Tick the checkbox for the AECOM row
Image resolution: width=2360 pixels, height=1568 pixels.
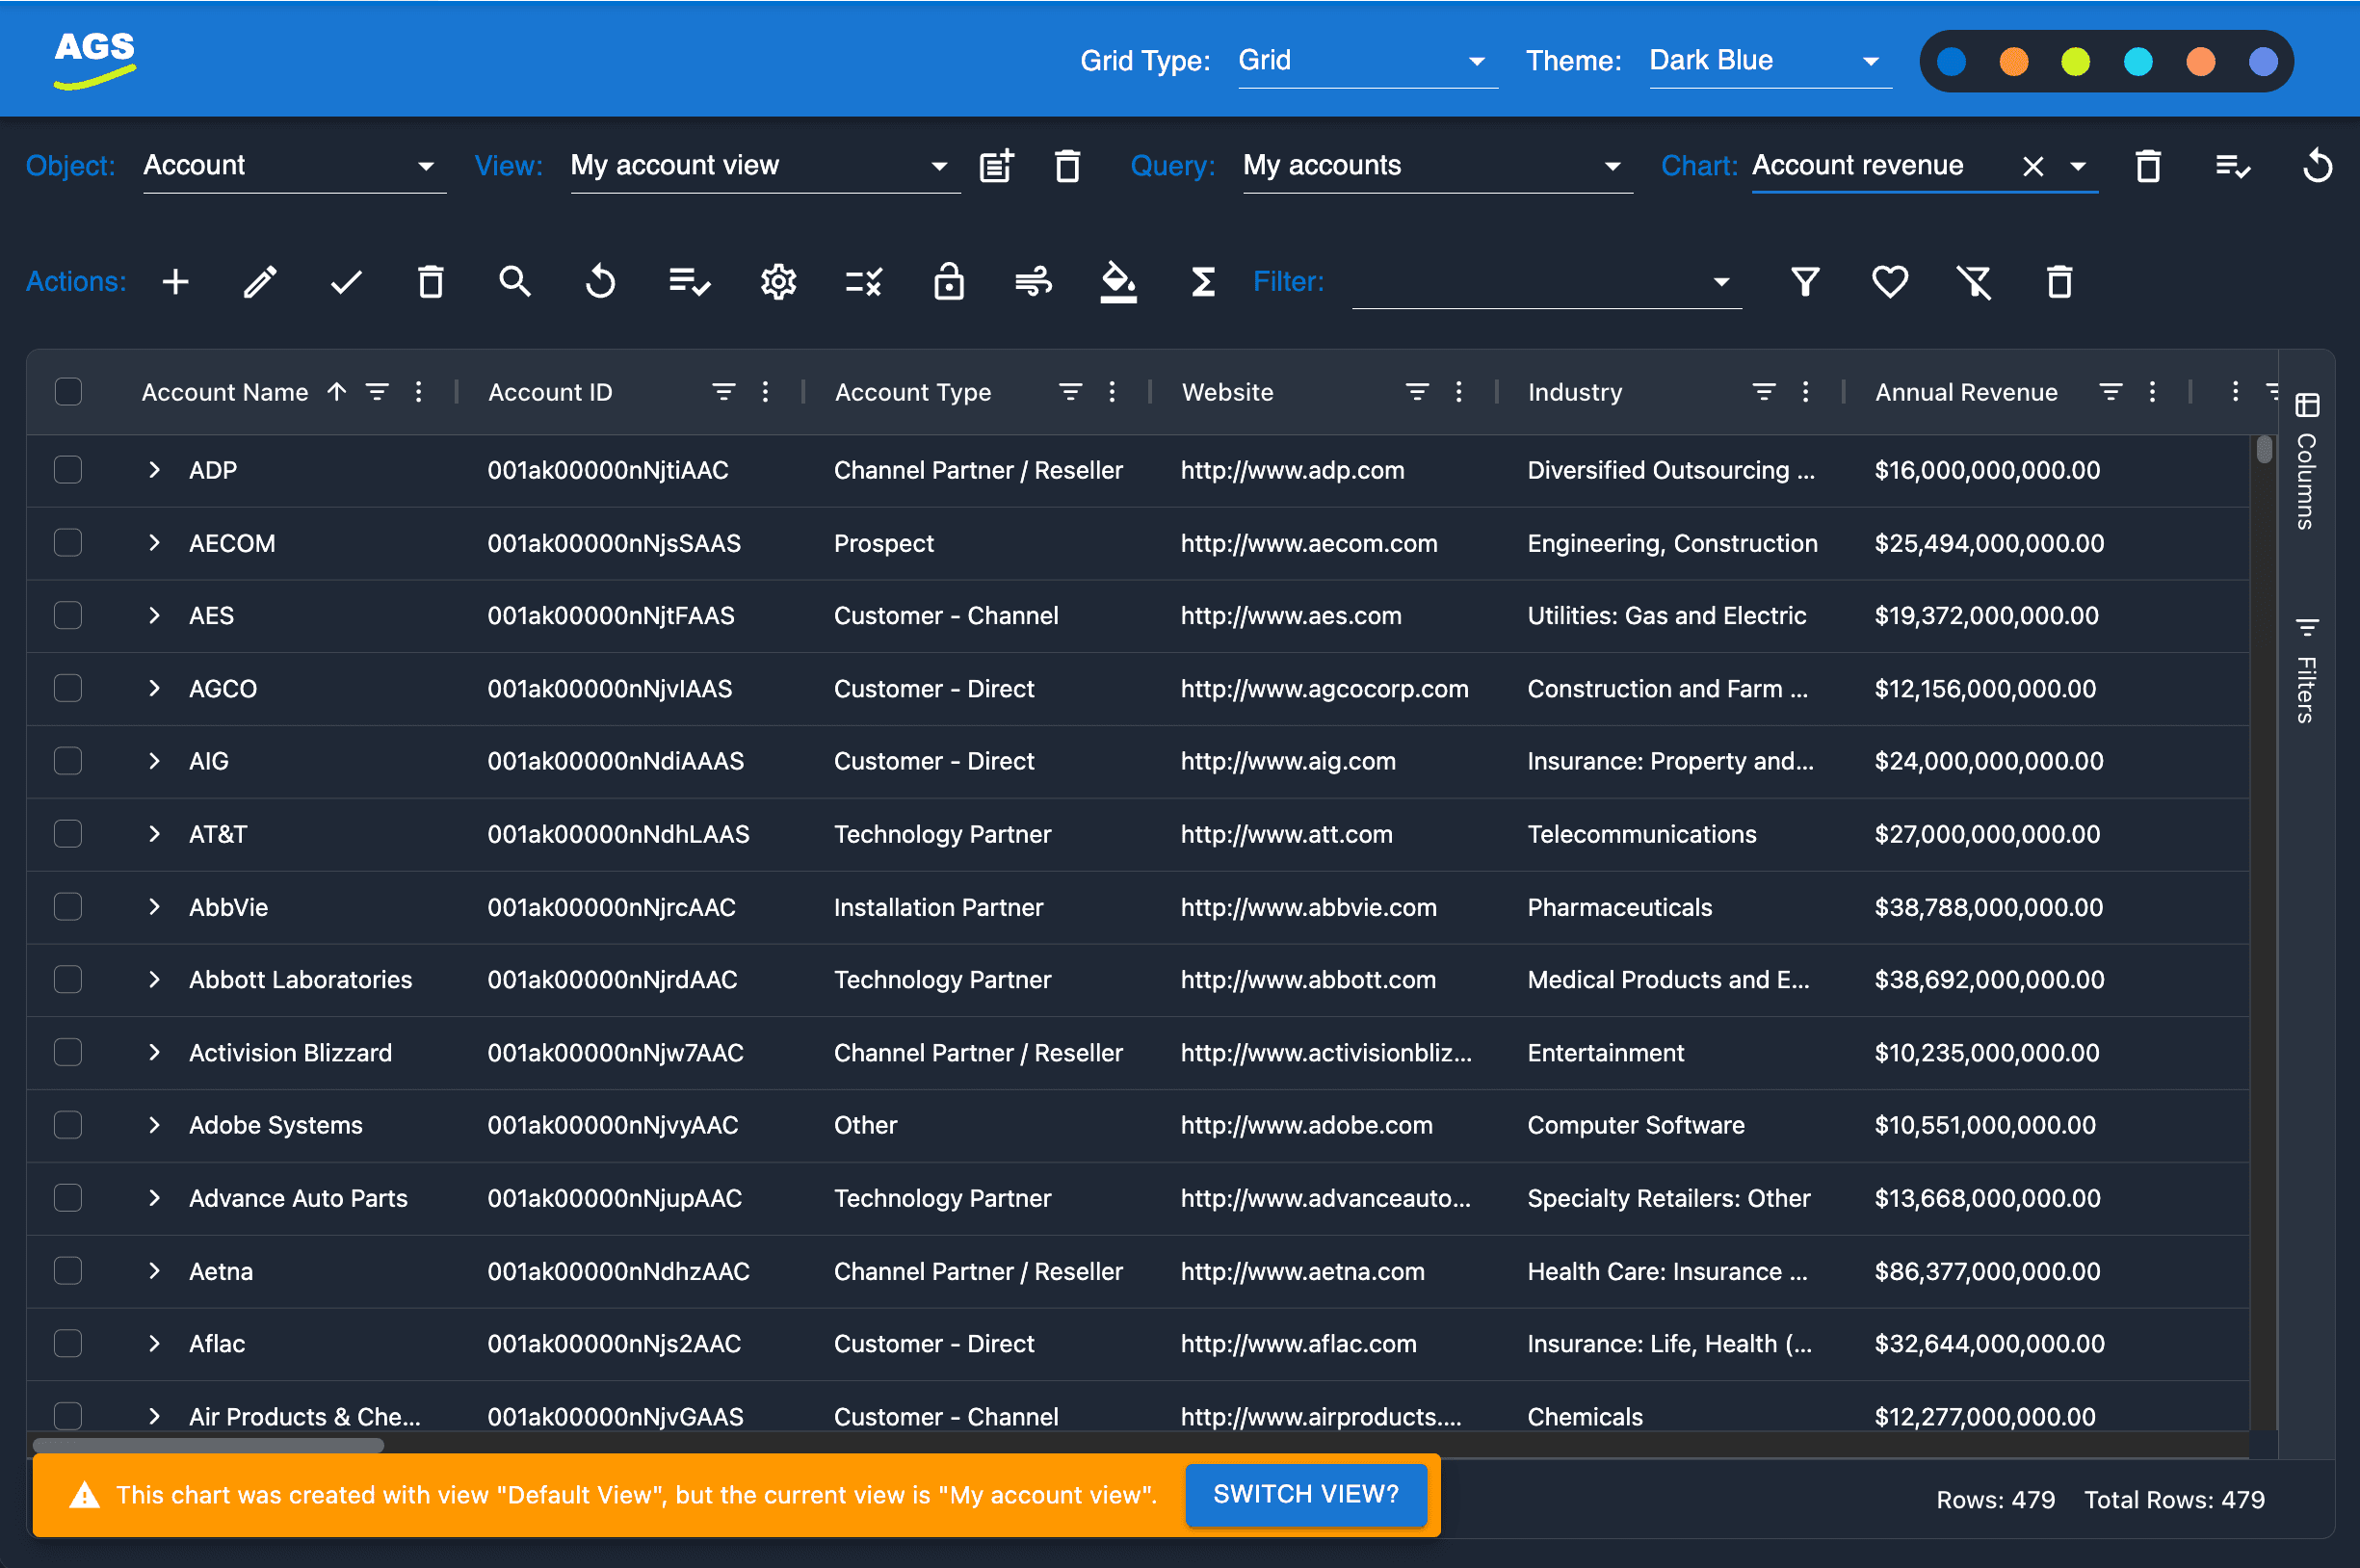click(x=68, y=543)
